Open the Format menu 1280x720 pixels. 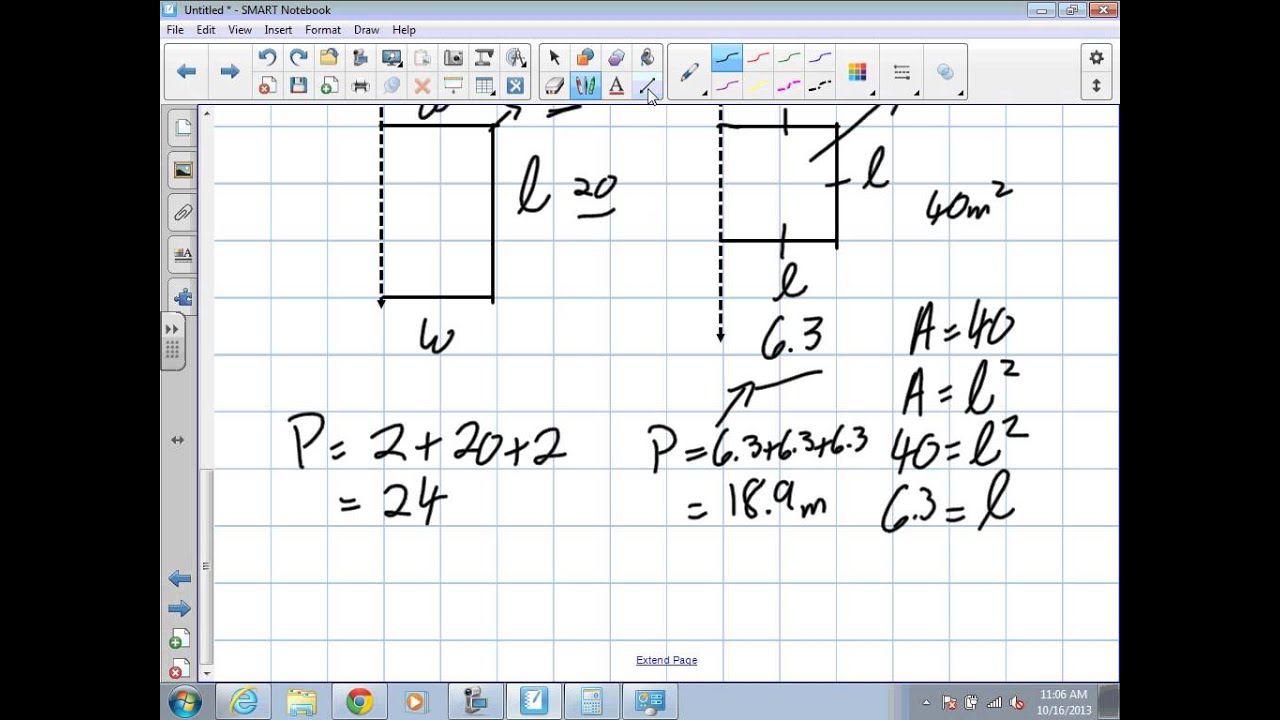tap(323, 30)
